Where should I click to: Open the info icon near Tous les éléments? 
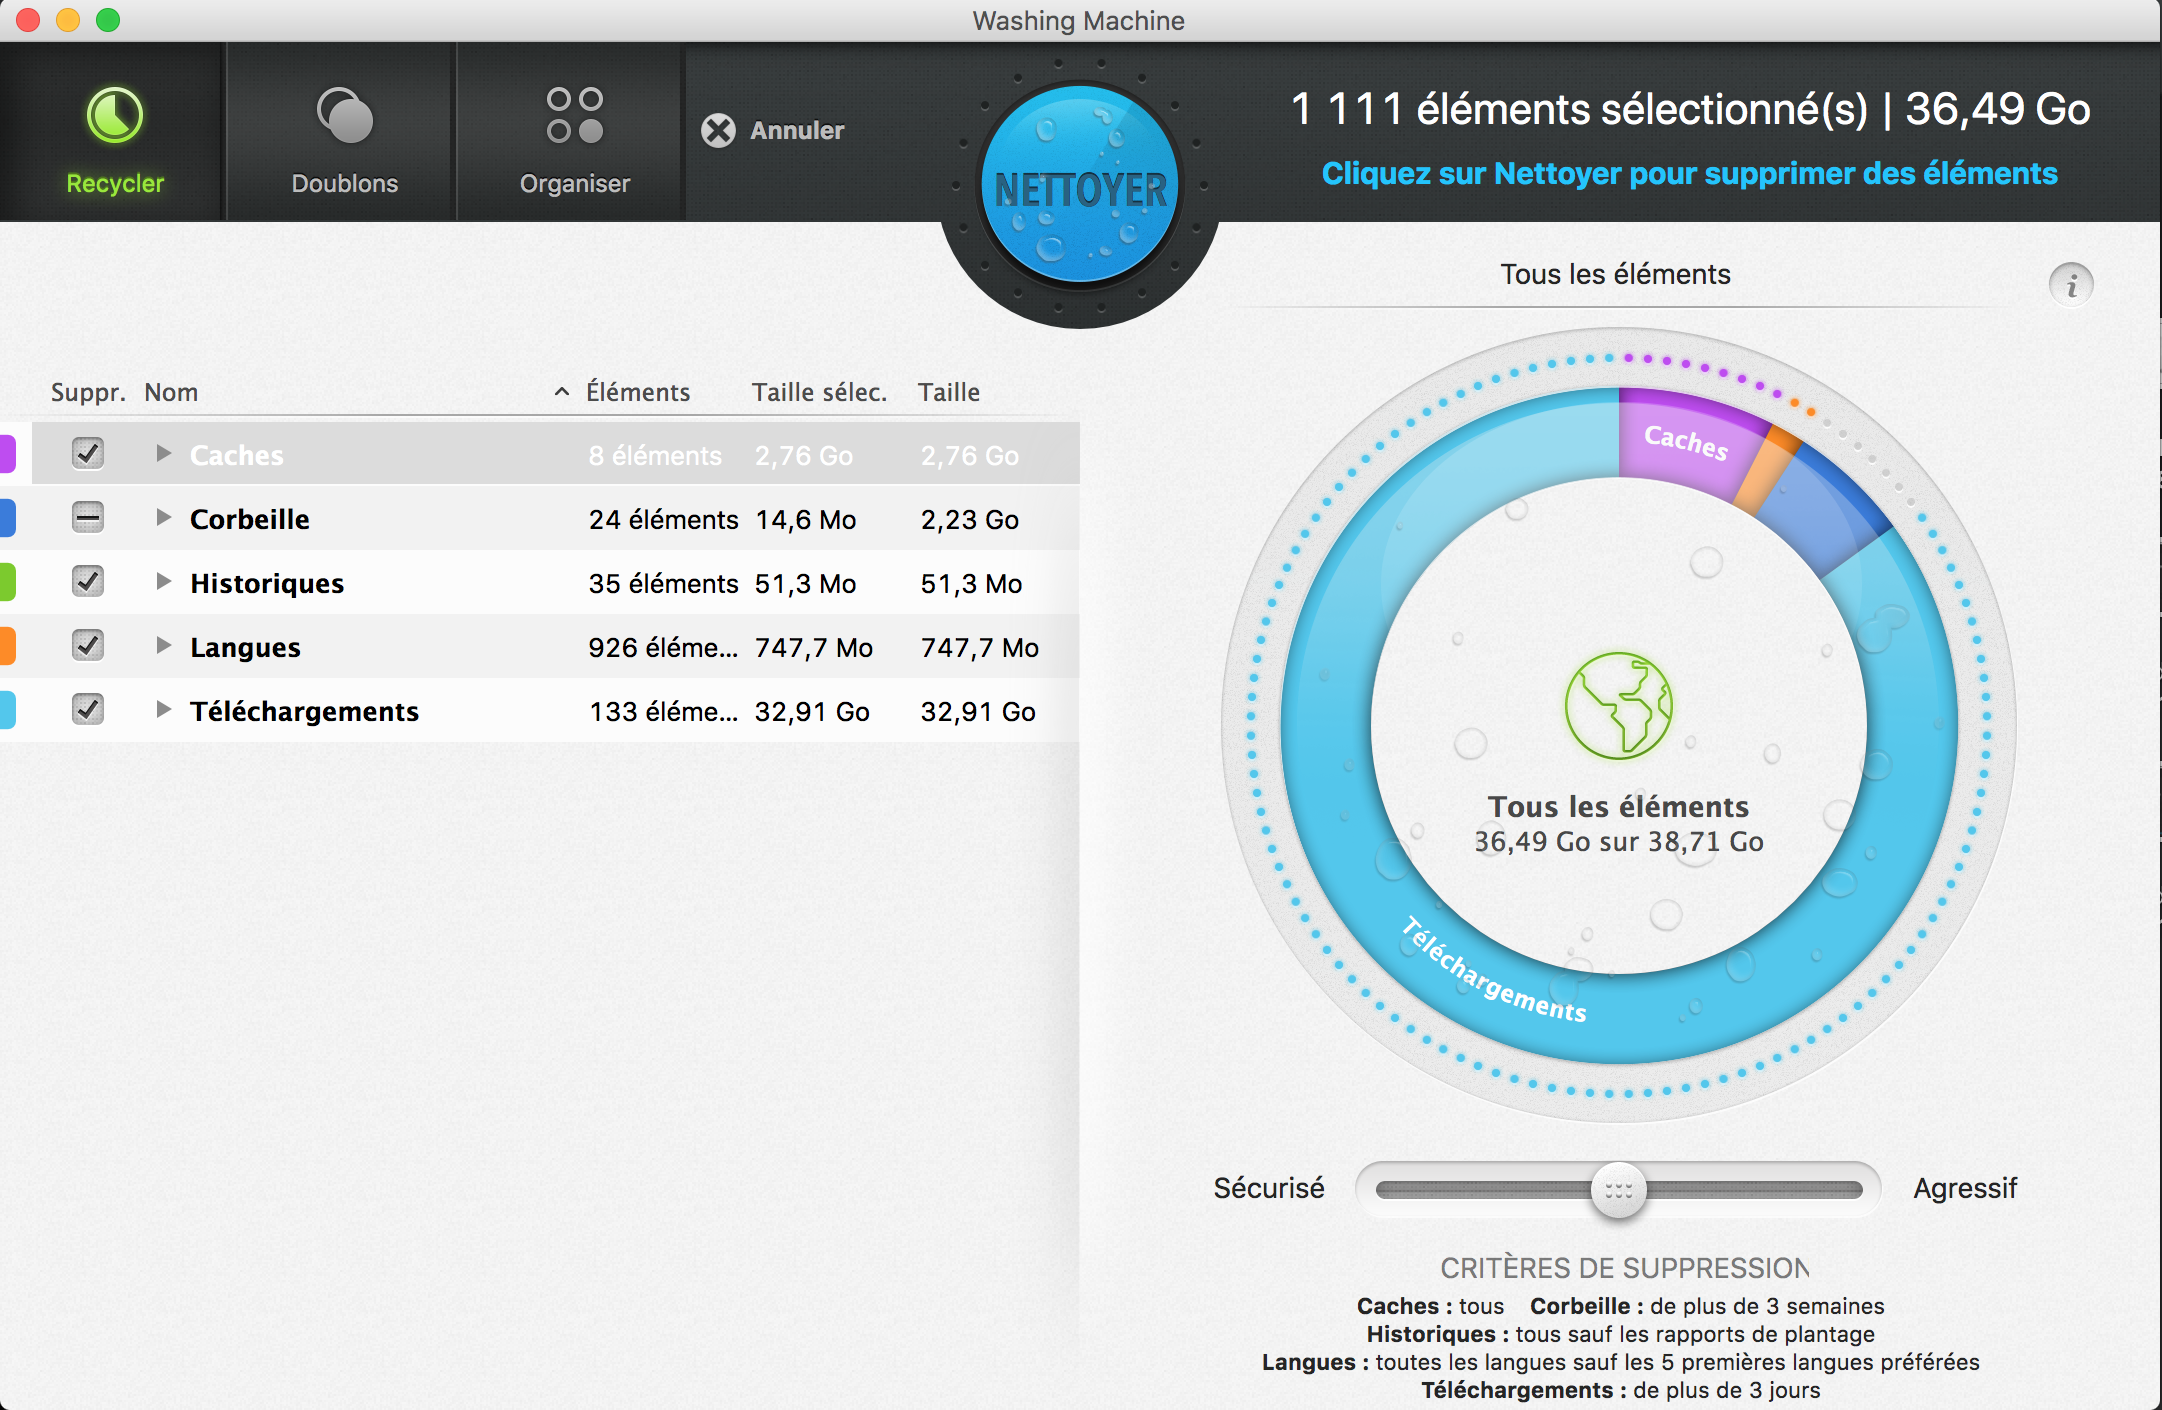2071,286
